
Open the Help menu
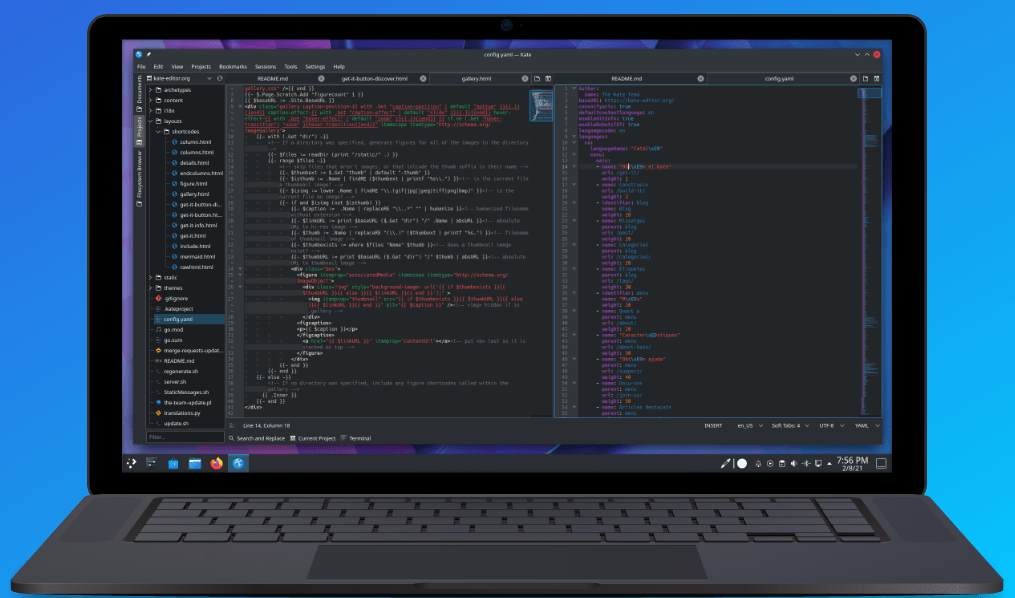339,67
